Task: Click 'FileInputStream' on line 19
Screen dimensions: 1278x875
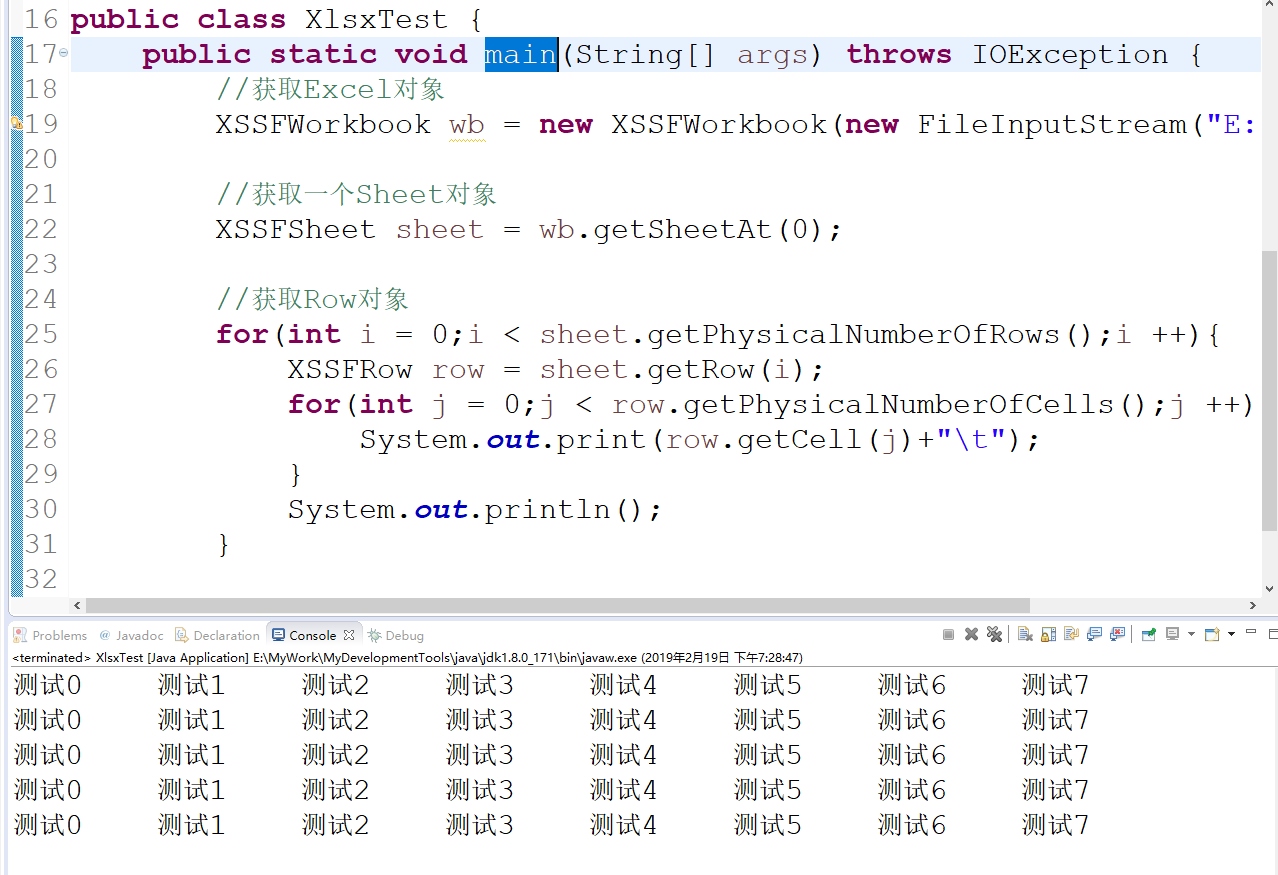Action: tap(1052, 124)
